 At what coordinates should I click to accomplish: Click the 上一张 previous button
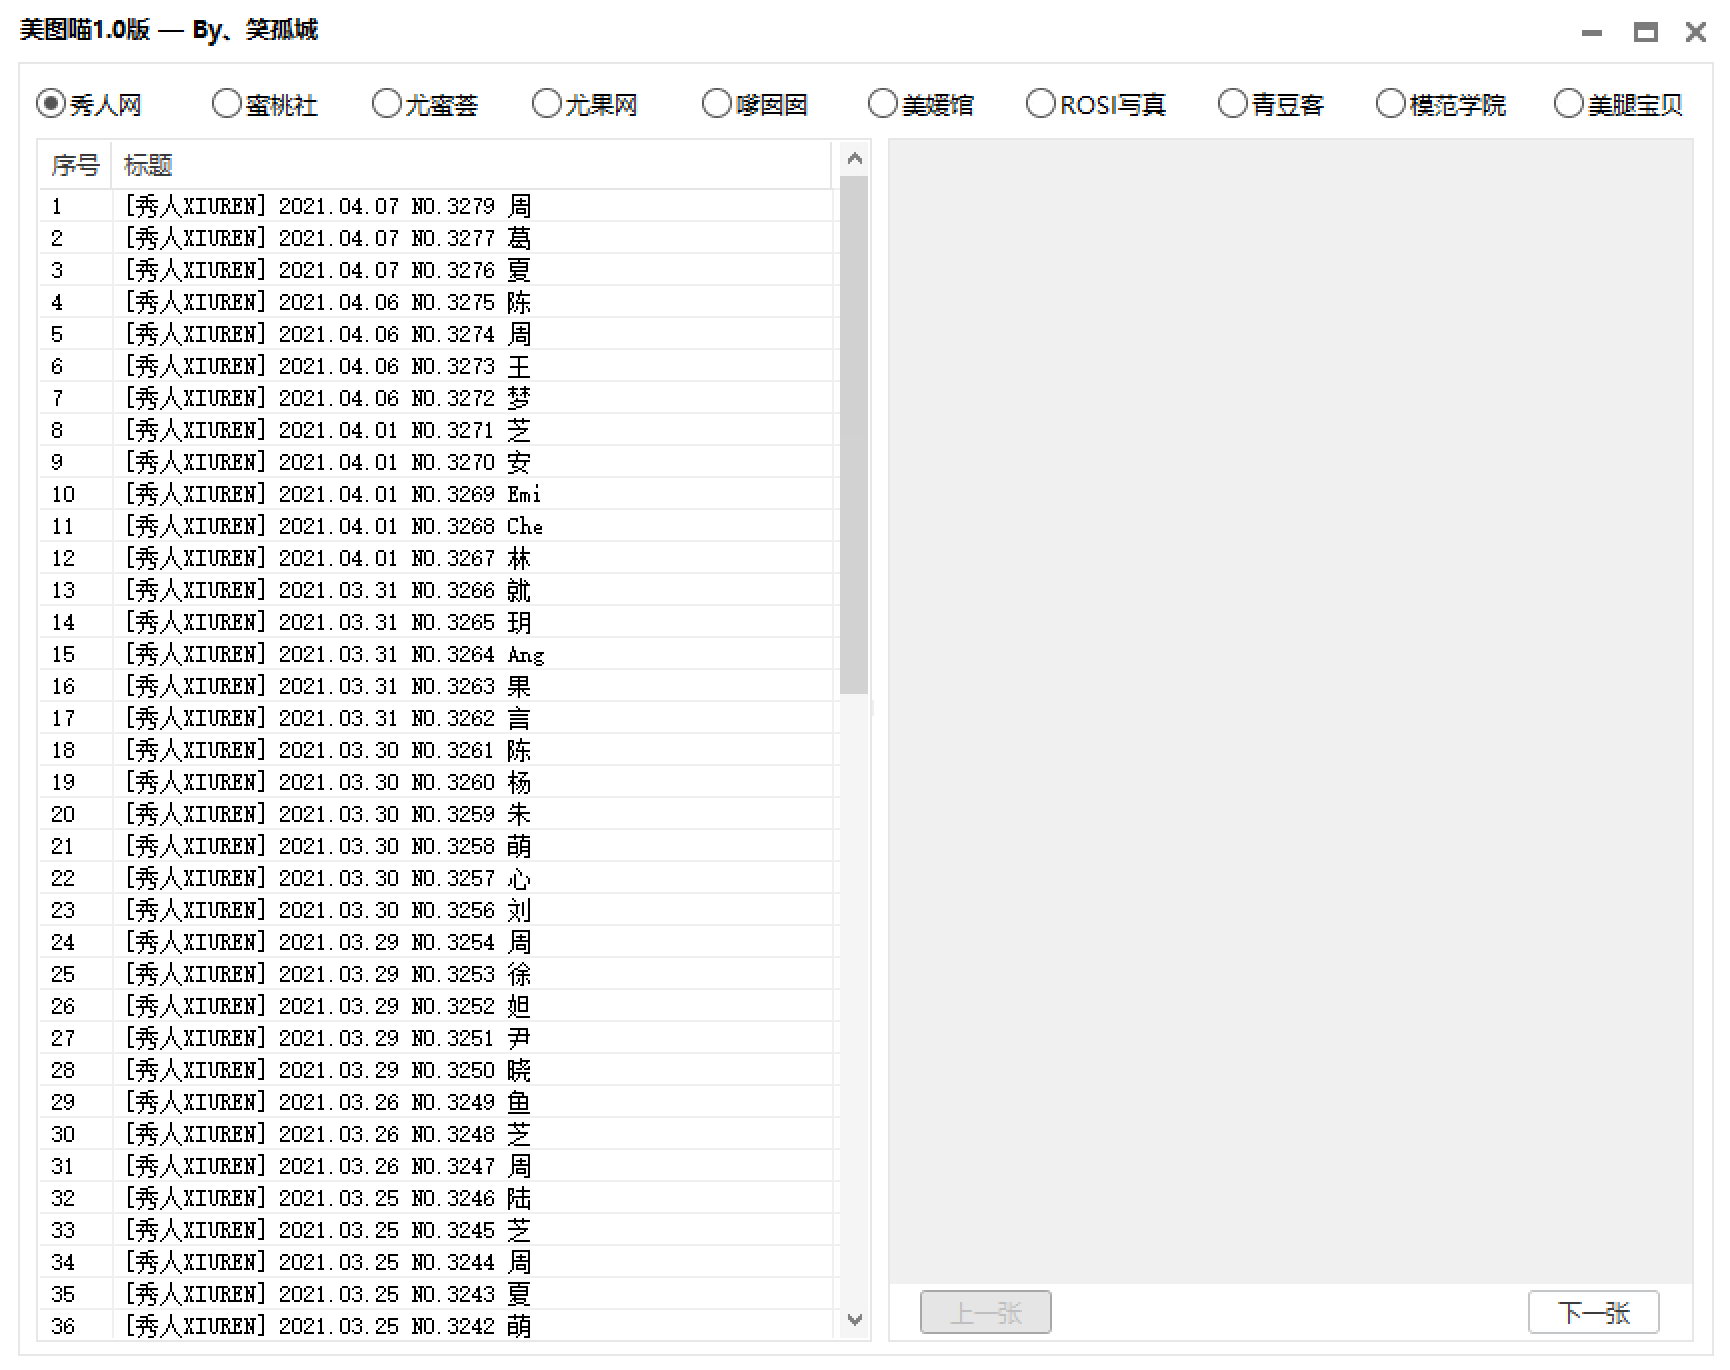point(986,1312)
